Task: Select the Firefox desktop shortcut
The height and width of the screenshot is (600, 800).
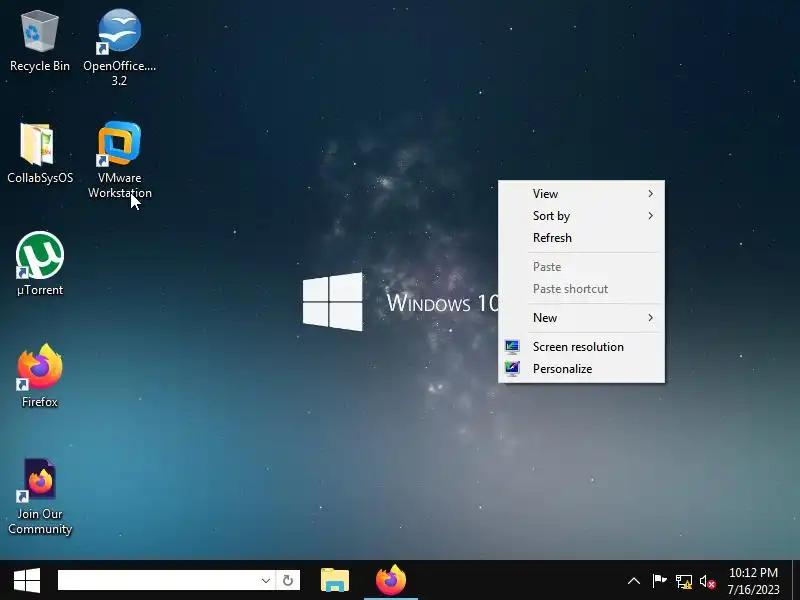Action: click(40, 376)
